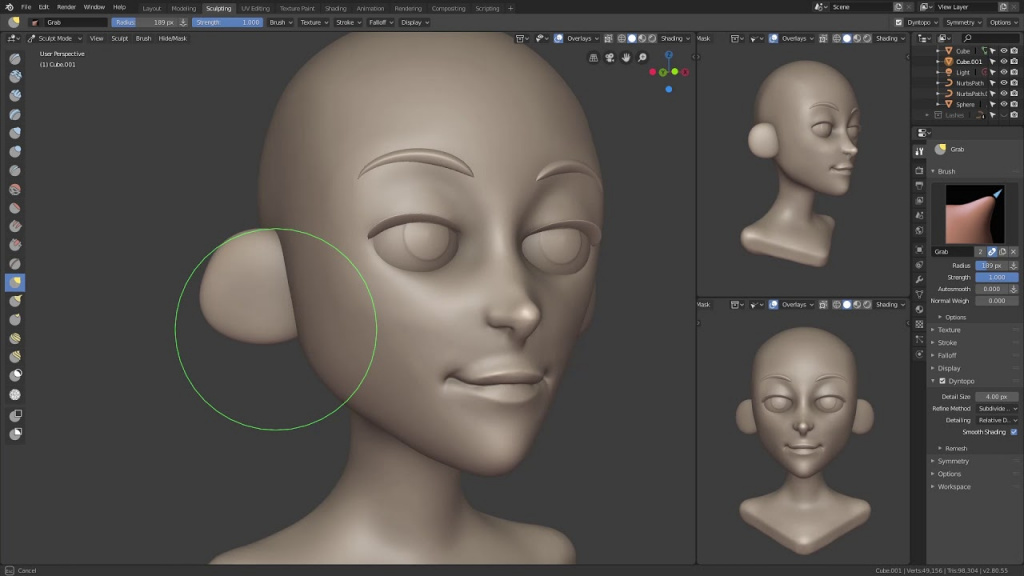This screenshot has width=1024, height=576.
Task: Open the Sculpt Mode dropdown
Action: (x=55, y=39)
